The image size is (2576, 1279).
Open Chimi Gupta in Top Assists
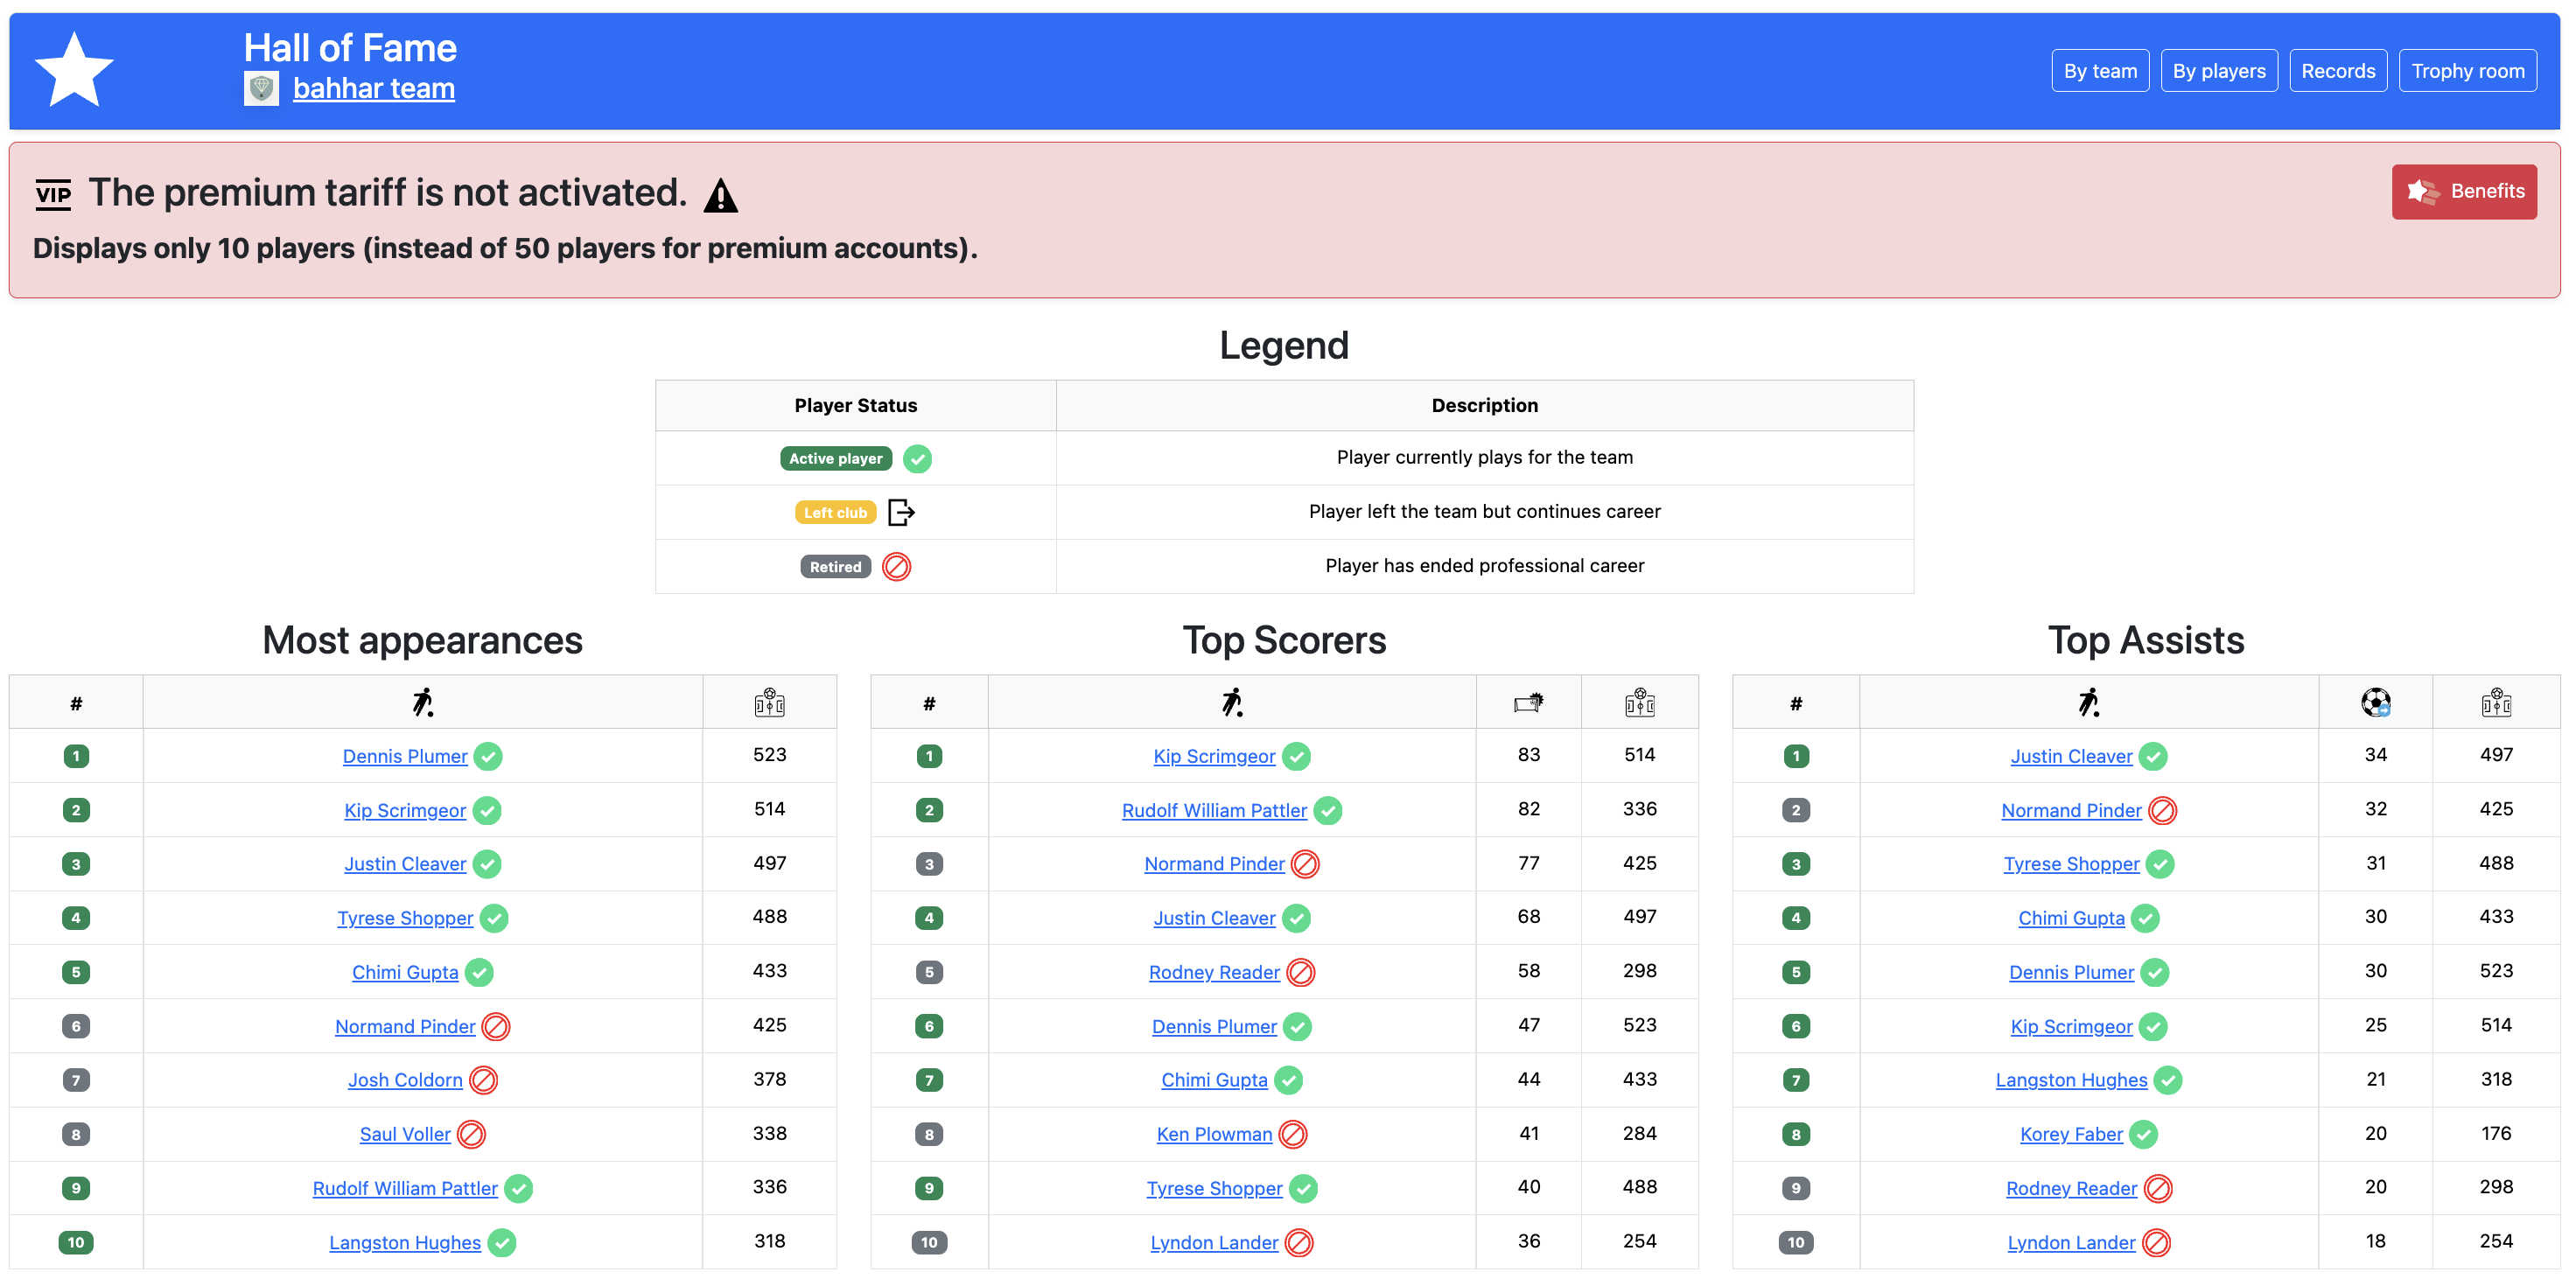[2071, 919]
